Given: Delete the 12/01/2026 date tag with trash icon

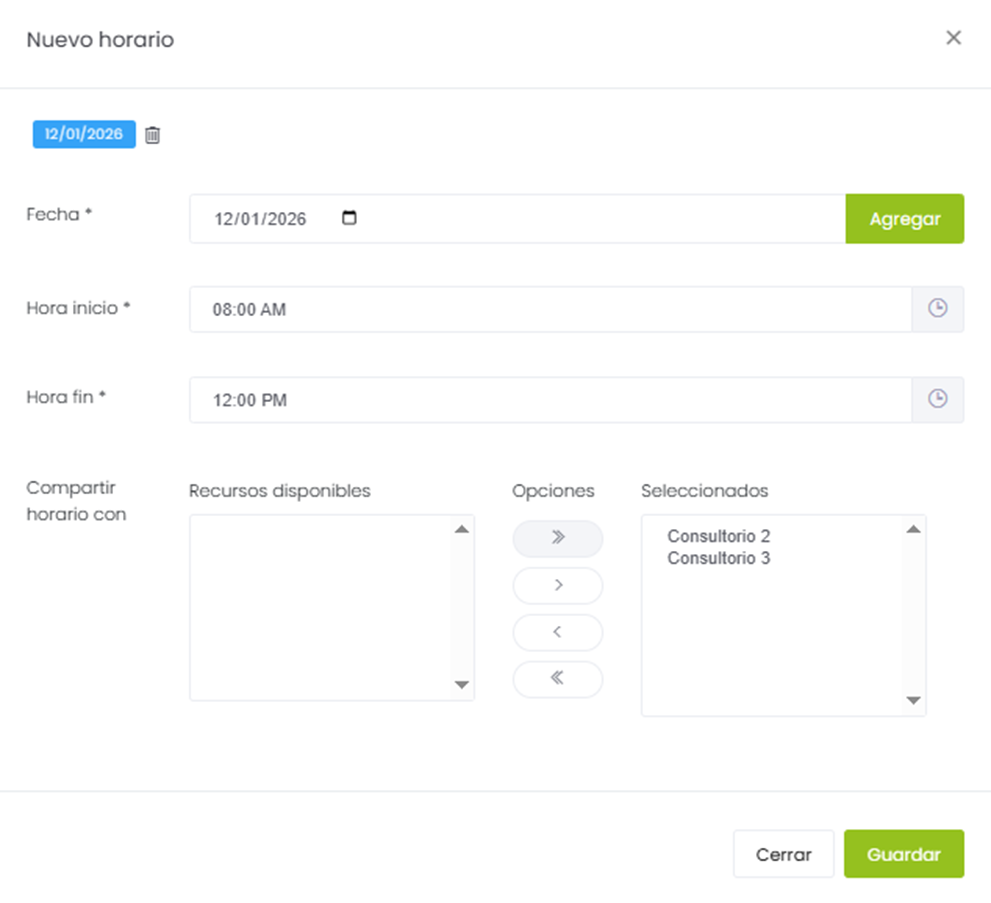Looking at the screenshot, I should coord(152,135).
